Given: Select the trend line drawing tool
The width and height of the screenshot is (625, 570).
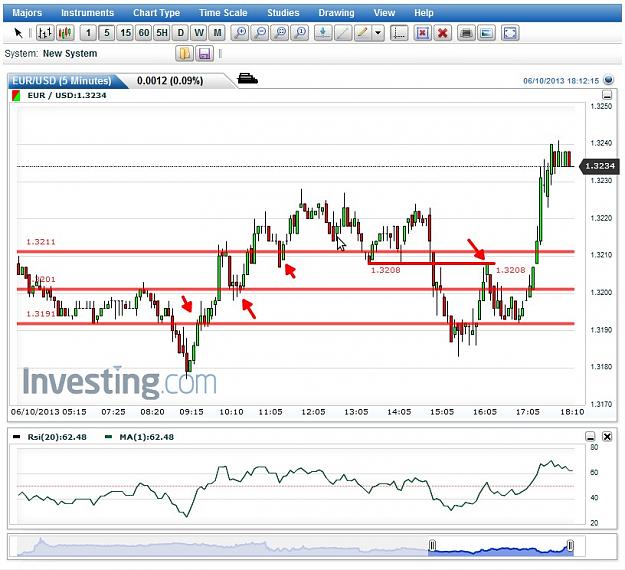Looking at the screenshot, I should click(x=343, y=33).
